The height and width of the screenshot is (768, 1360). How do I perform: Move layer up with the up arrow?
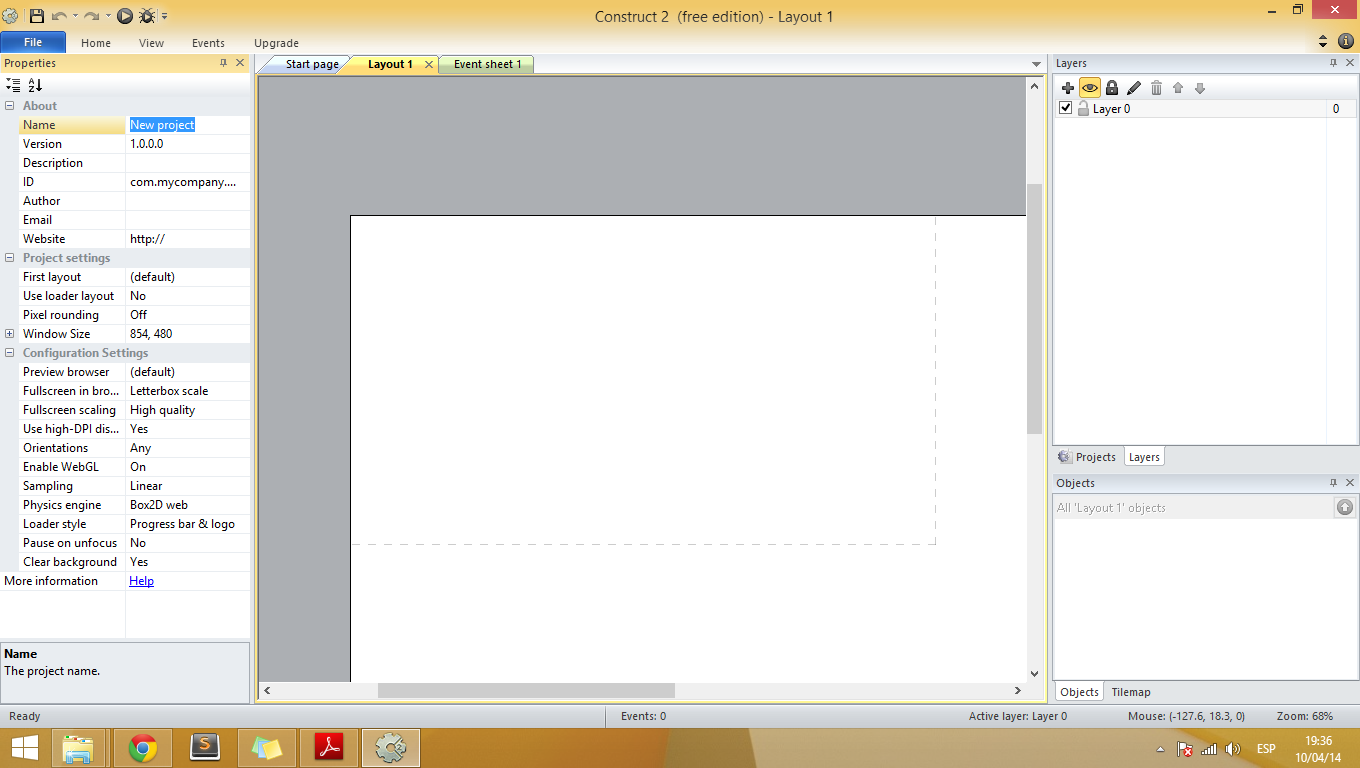point(1178,88)
